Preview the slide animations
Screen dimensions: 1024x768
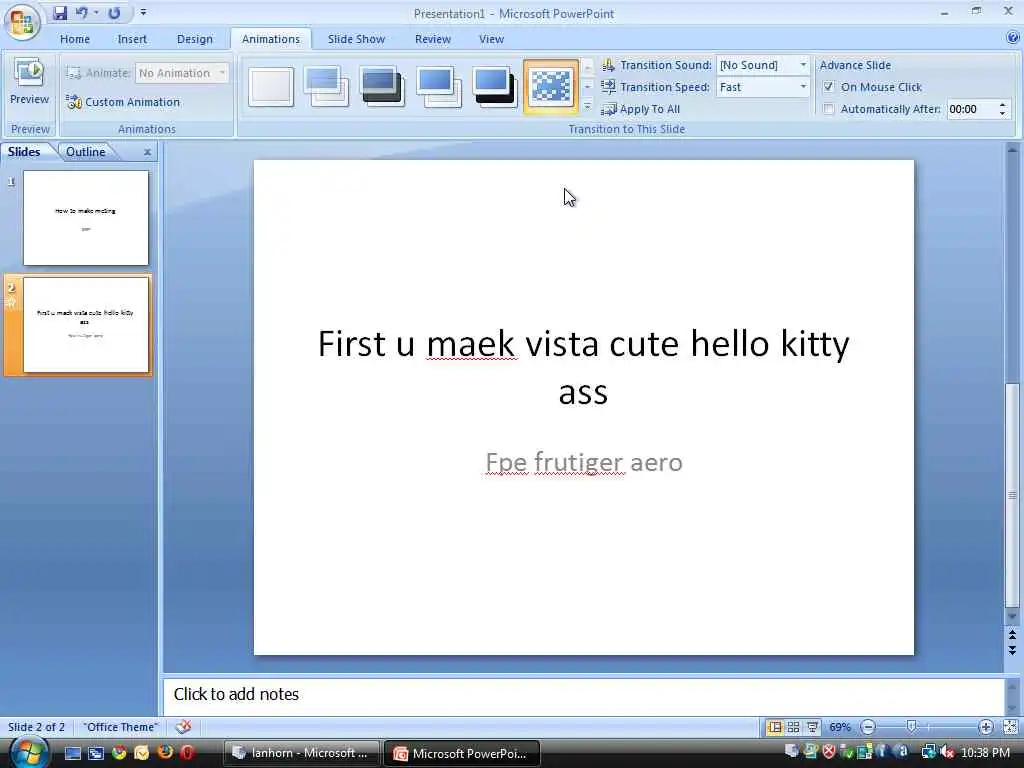point(29,82)
